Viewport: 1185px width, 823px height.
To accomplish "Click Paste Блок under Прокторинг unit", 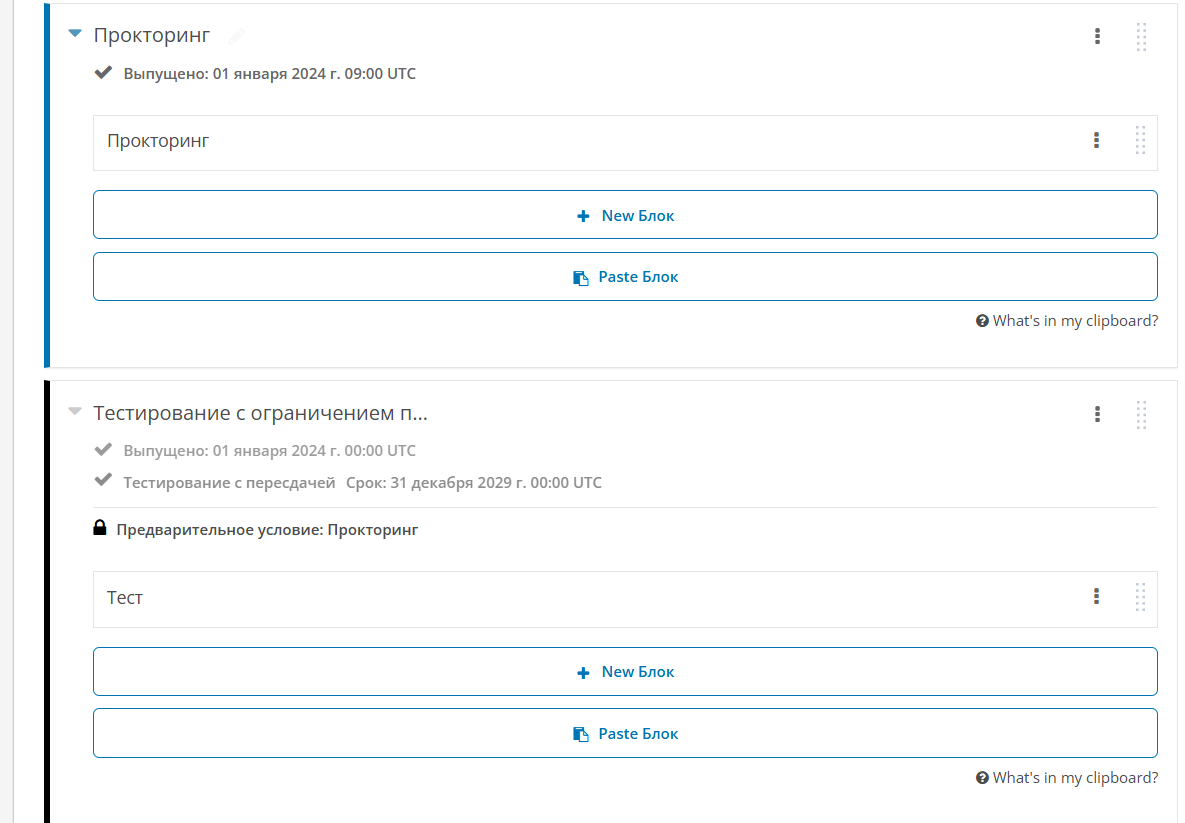I will (625, 277).
